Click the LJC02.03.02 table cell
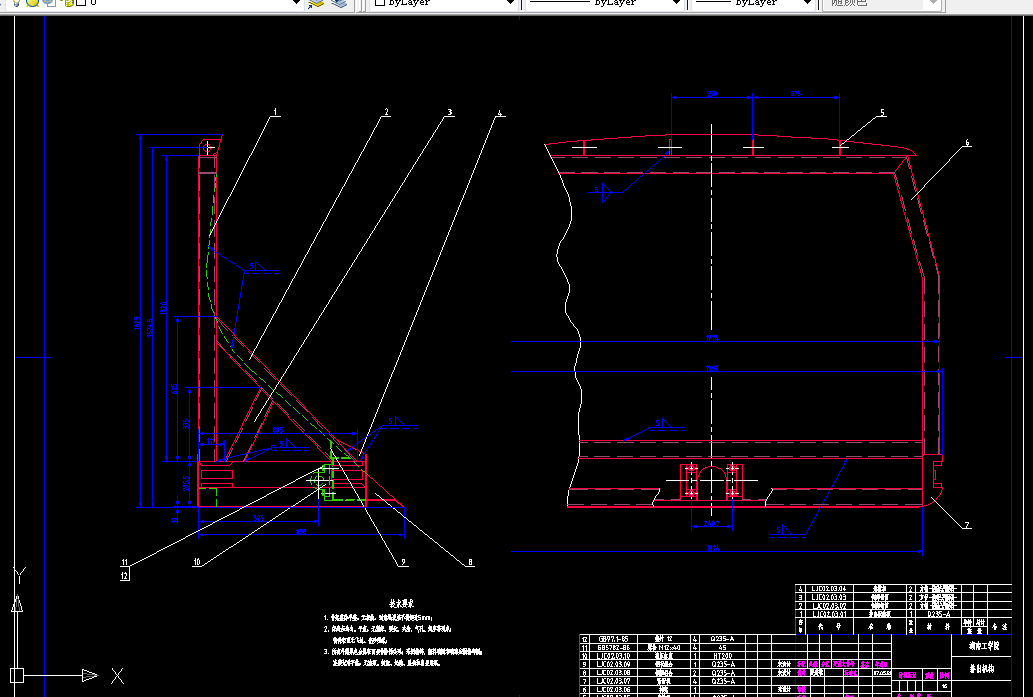1033x697 pixels. point(829,605)
